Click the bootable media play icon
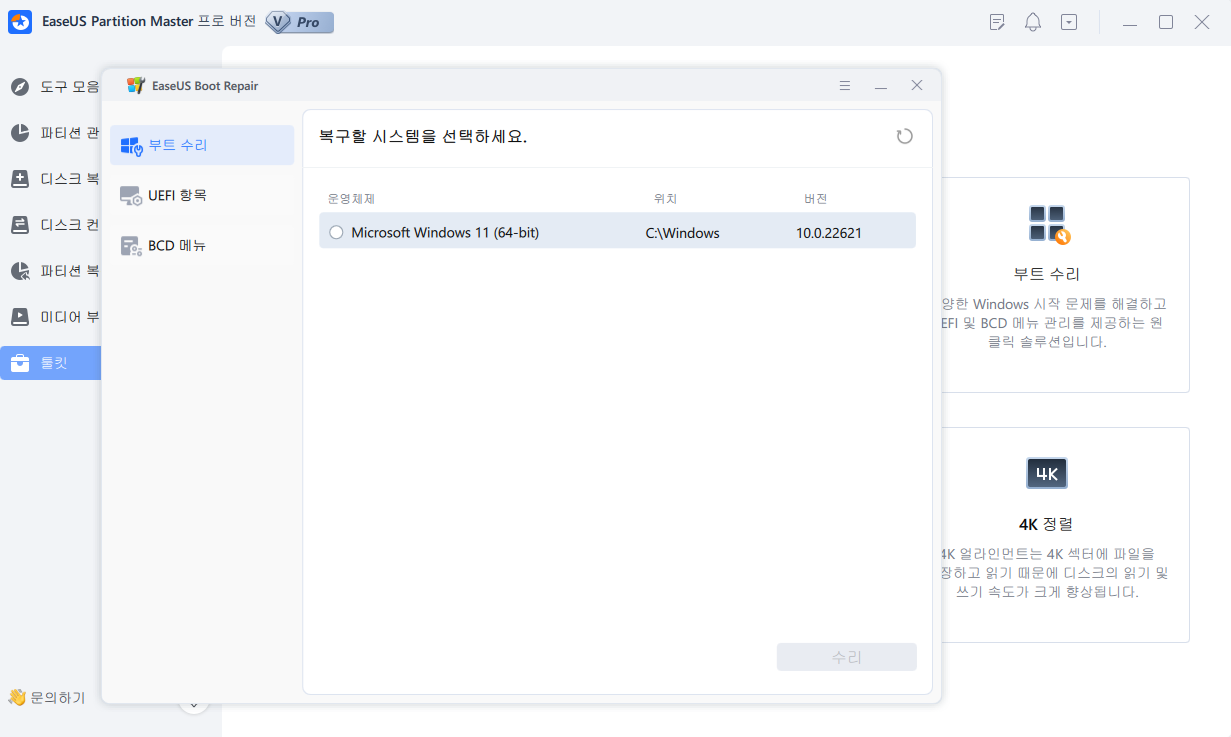This screenshot has width=1231, height=737. (x=20, y=317)
